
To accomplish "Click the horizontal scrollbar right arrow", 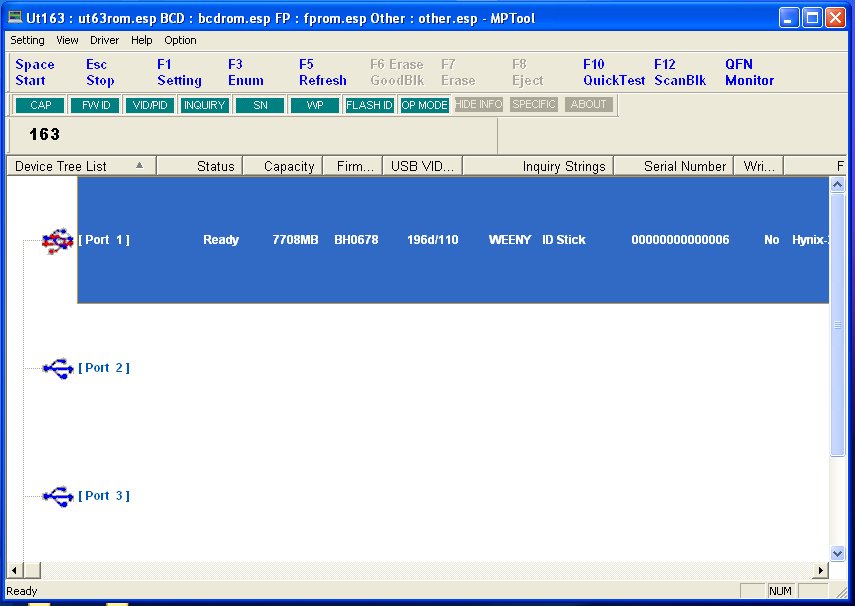I will [x=821, y=571].
